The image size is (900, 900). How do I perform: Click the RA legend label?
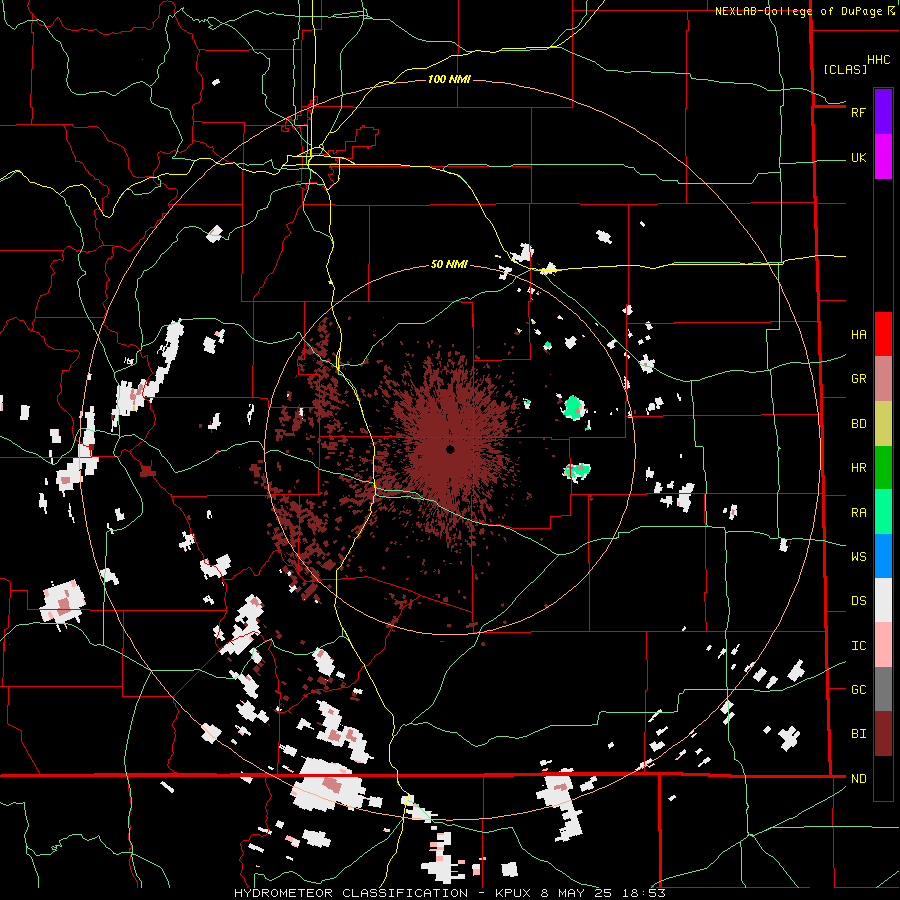pyautogui.click(x=858, y=512)
